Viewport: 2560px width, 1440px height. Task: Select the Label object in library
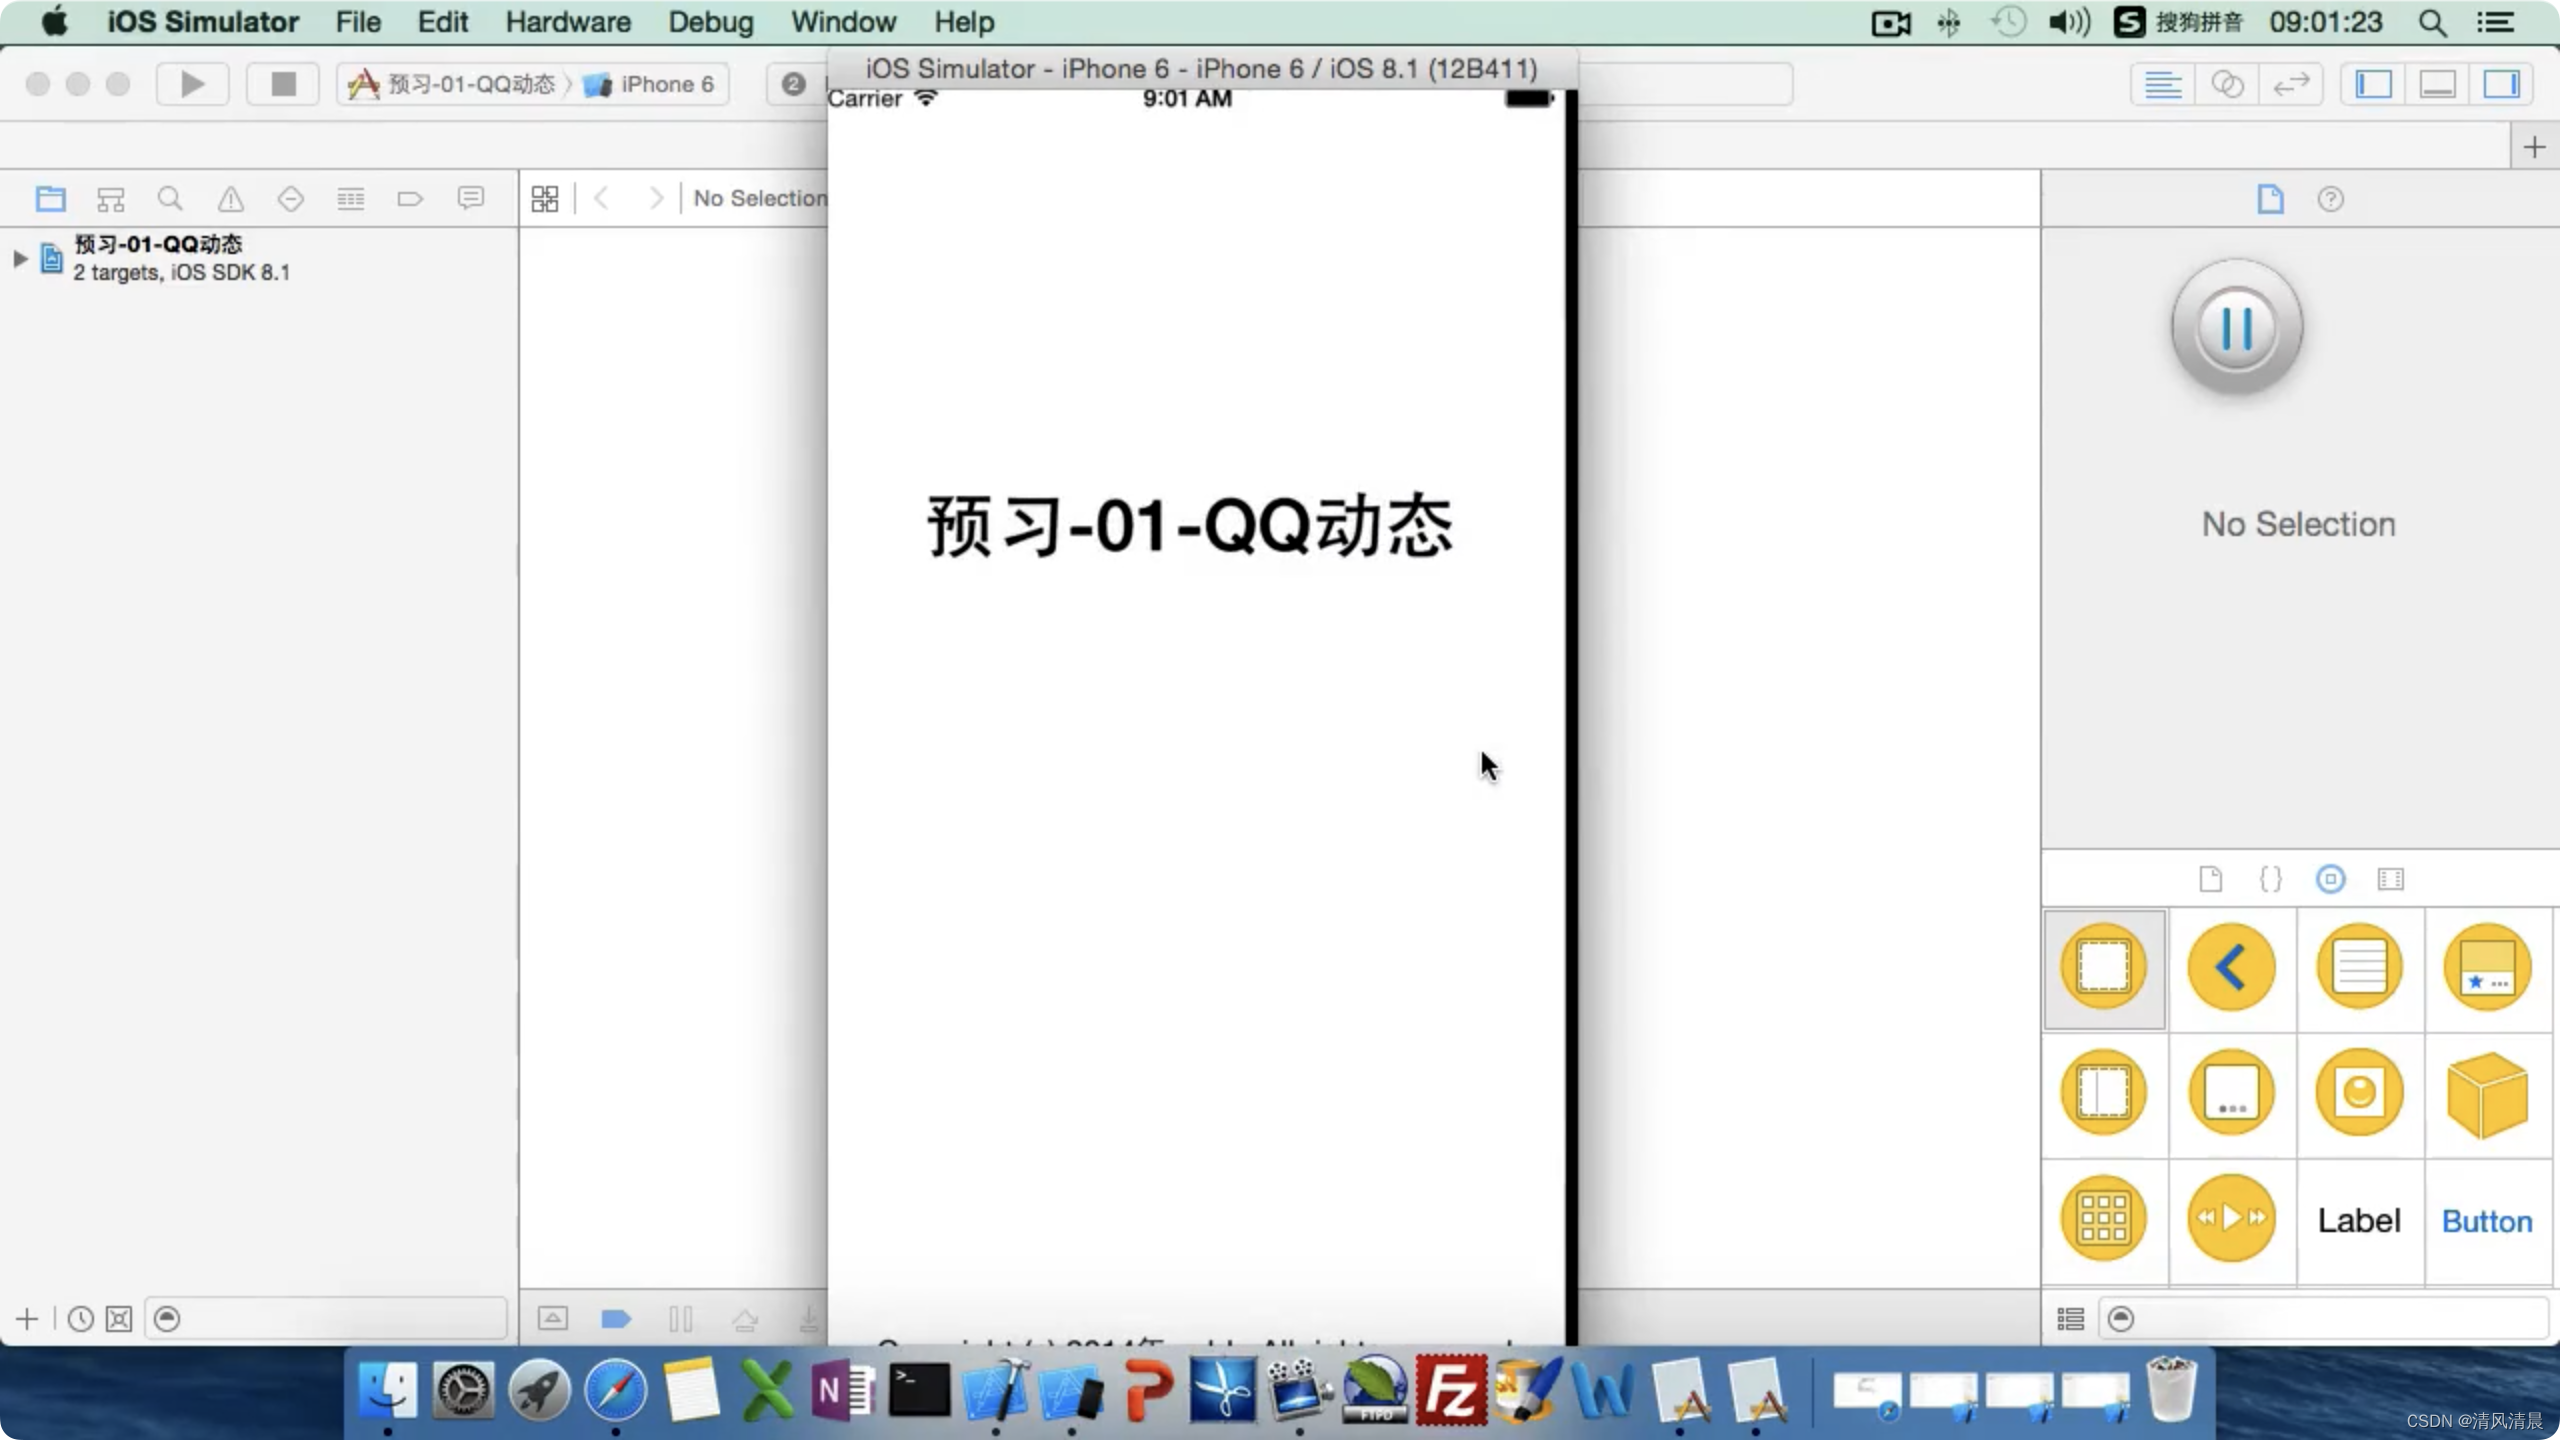pyautogui.click(x=2359, y=1221)
